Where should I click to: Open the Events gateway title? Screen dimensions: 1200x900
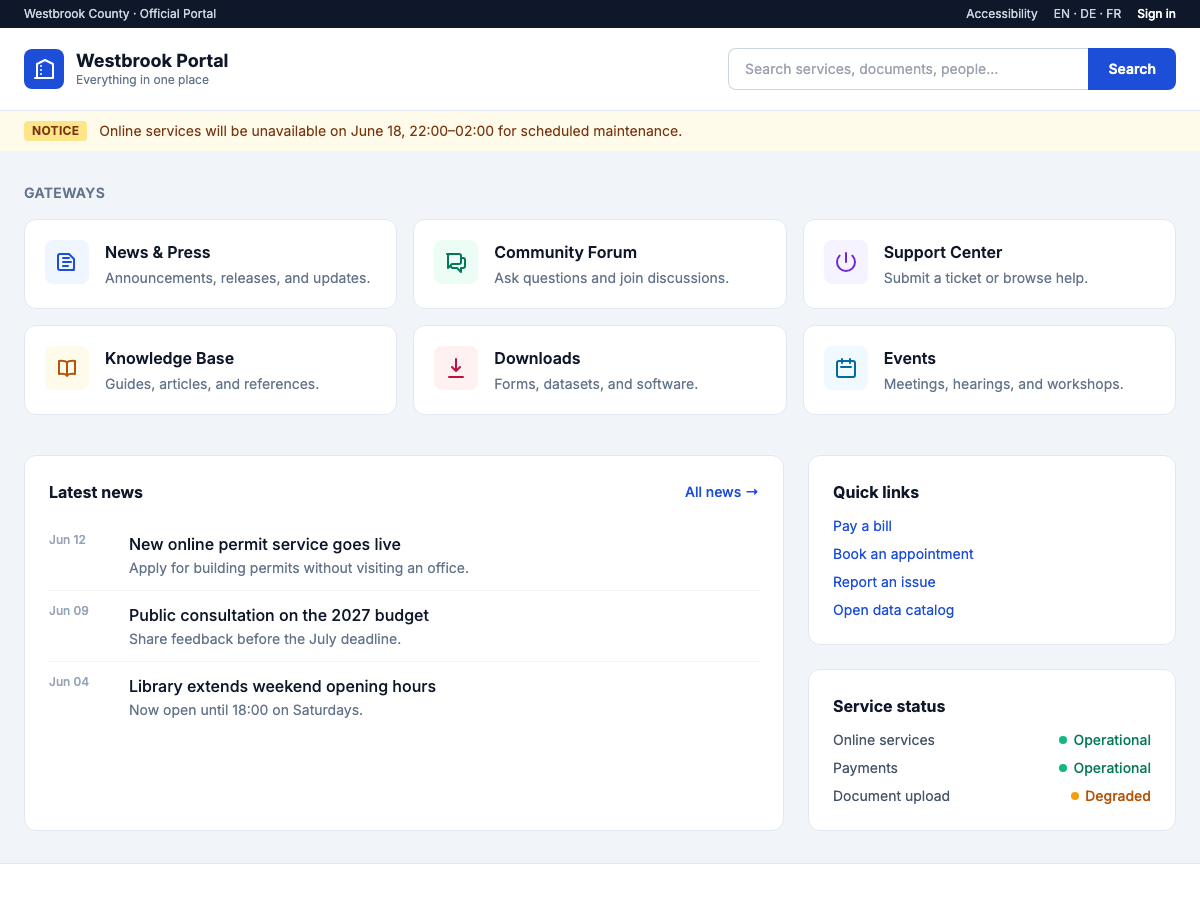pos(910,358)
